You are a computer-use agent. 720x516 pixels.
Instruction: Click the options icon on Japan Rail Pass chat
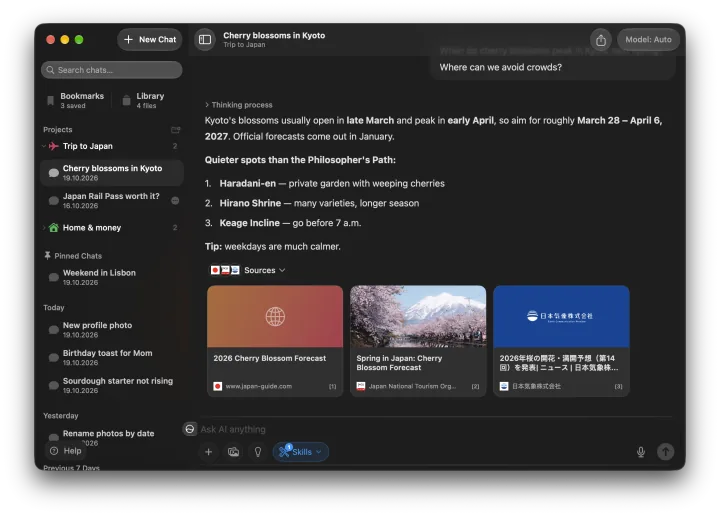[x=175, y=201]
